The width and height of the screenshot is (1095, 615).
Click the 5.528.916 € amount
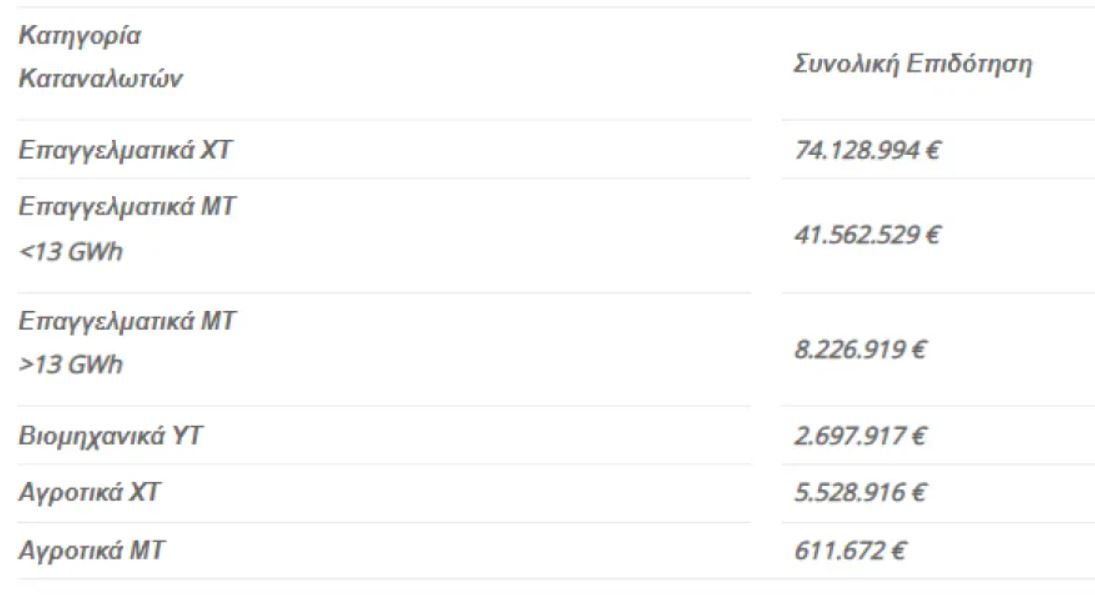click(x=860, y=493)
